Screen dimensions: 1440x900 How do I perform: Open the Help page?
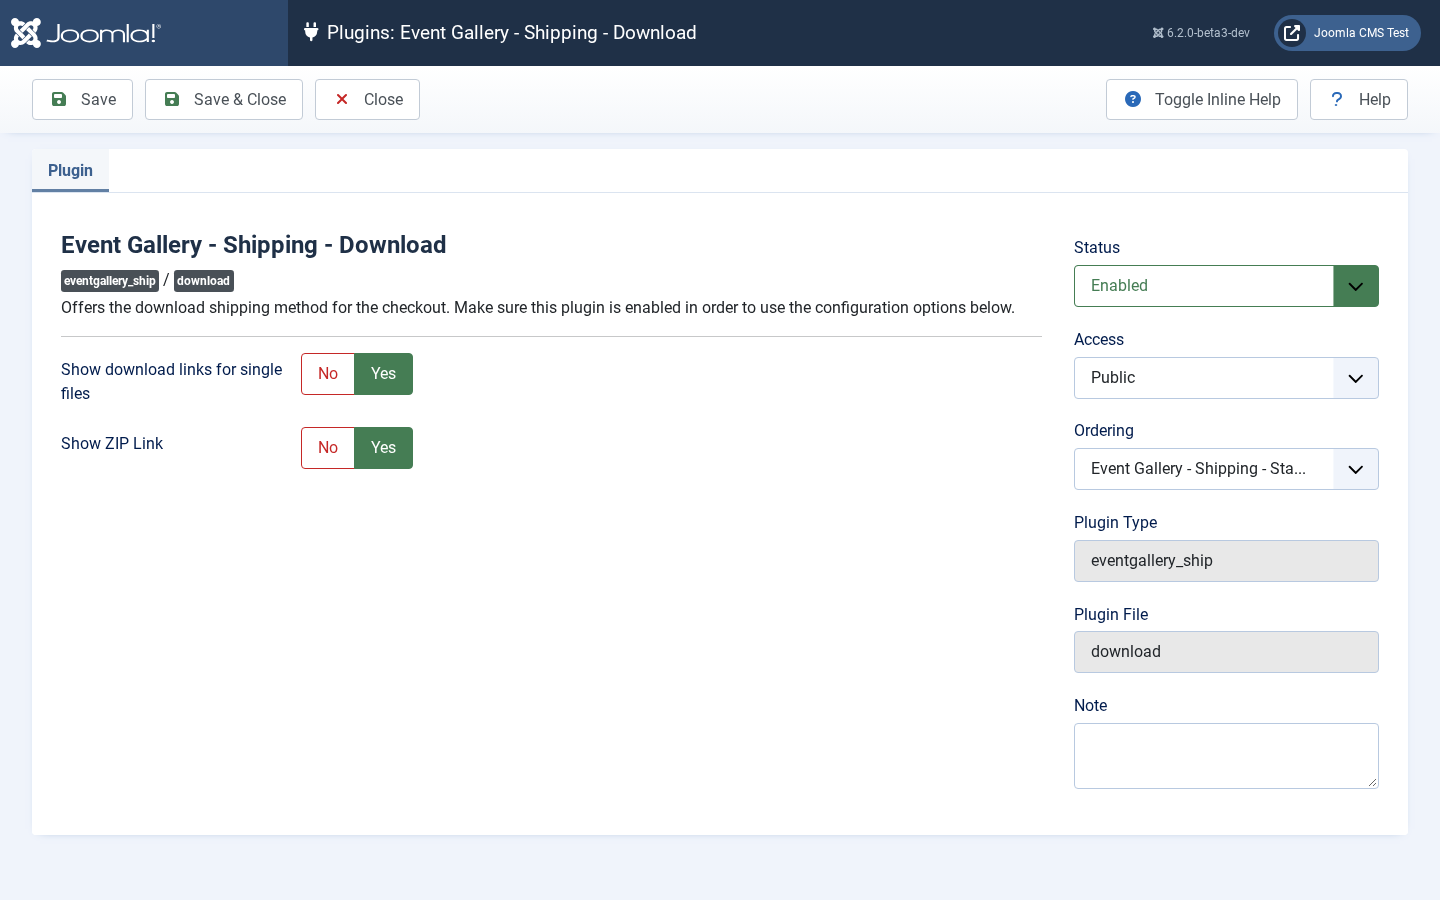[x=1359, y=99]
